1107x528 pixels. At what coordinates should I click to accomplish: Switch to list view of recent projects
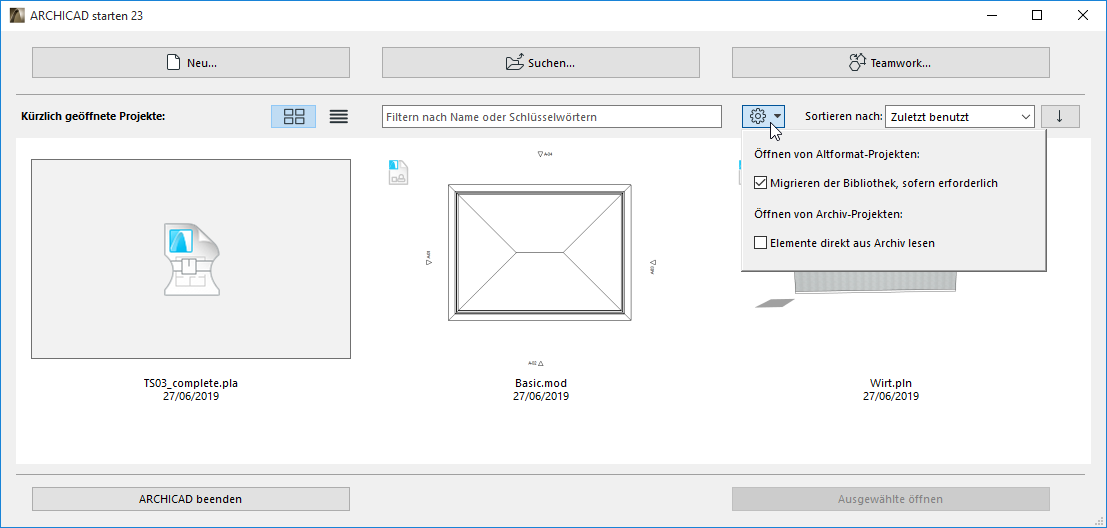(339, 116)
